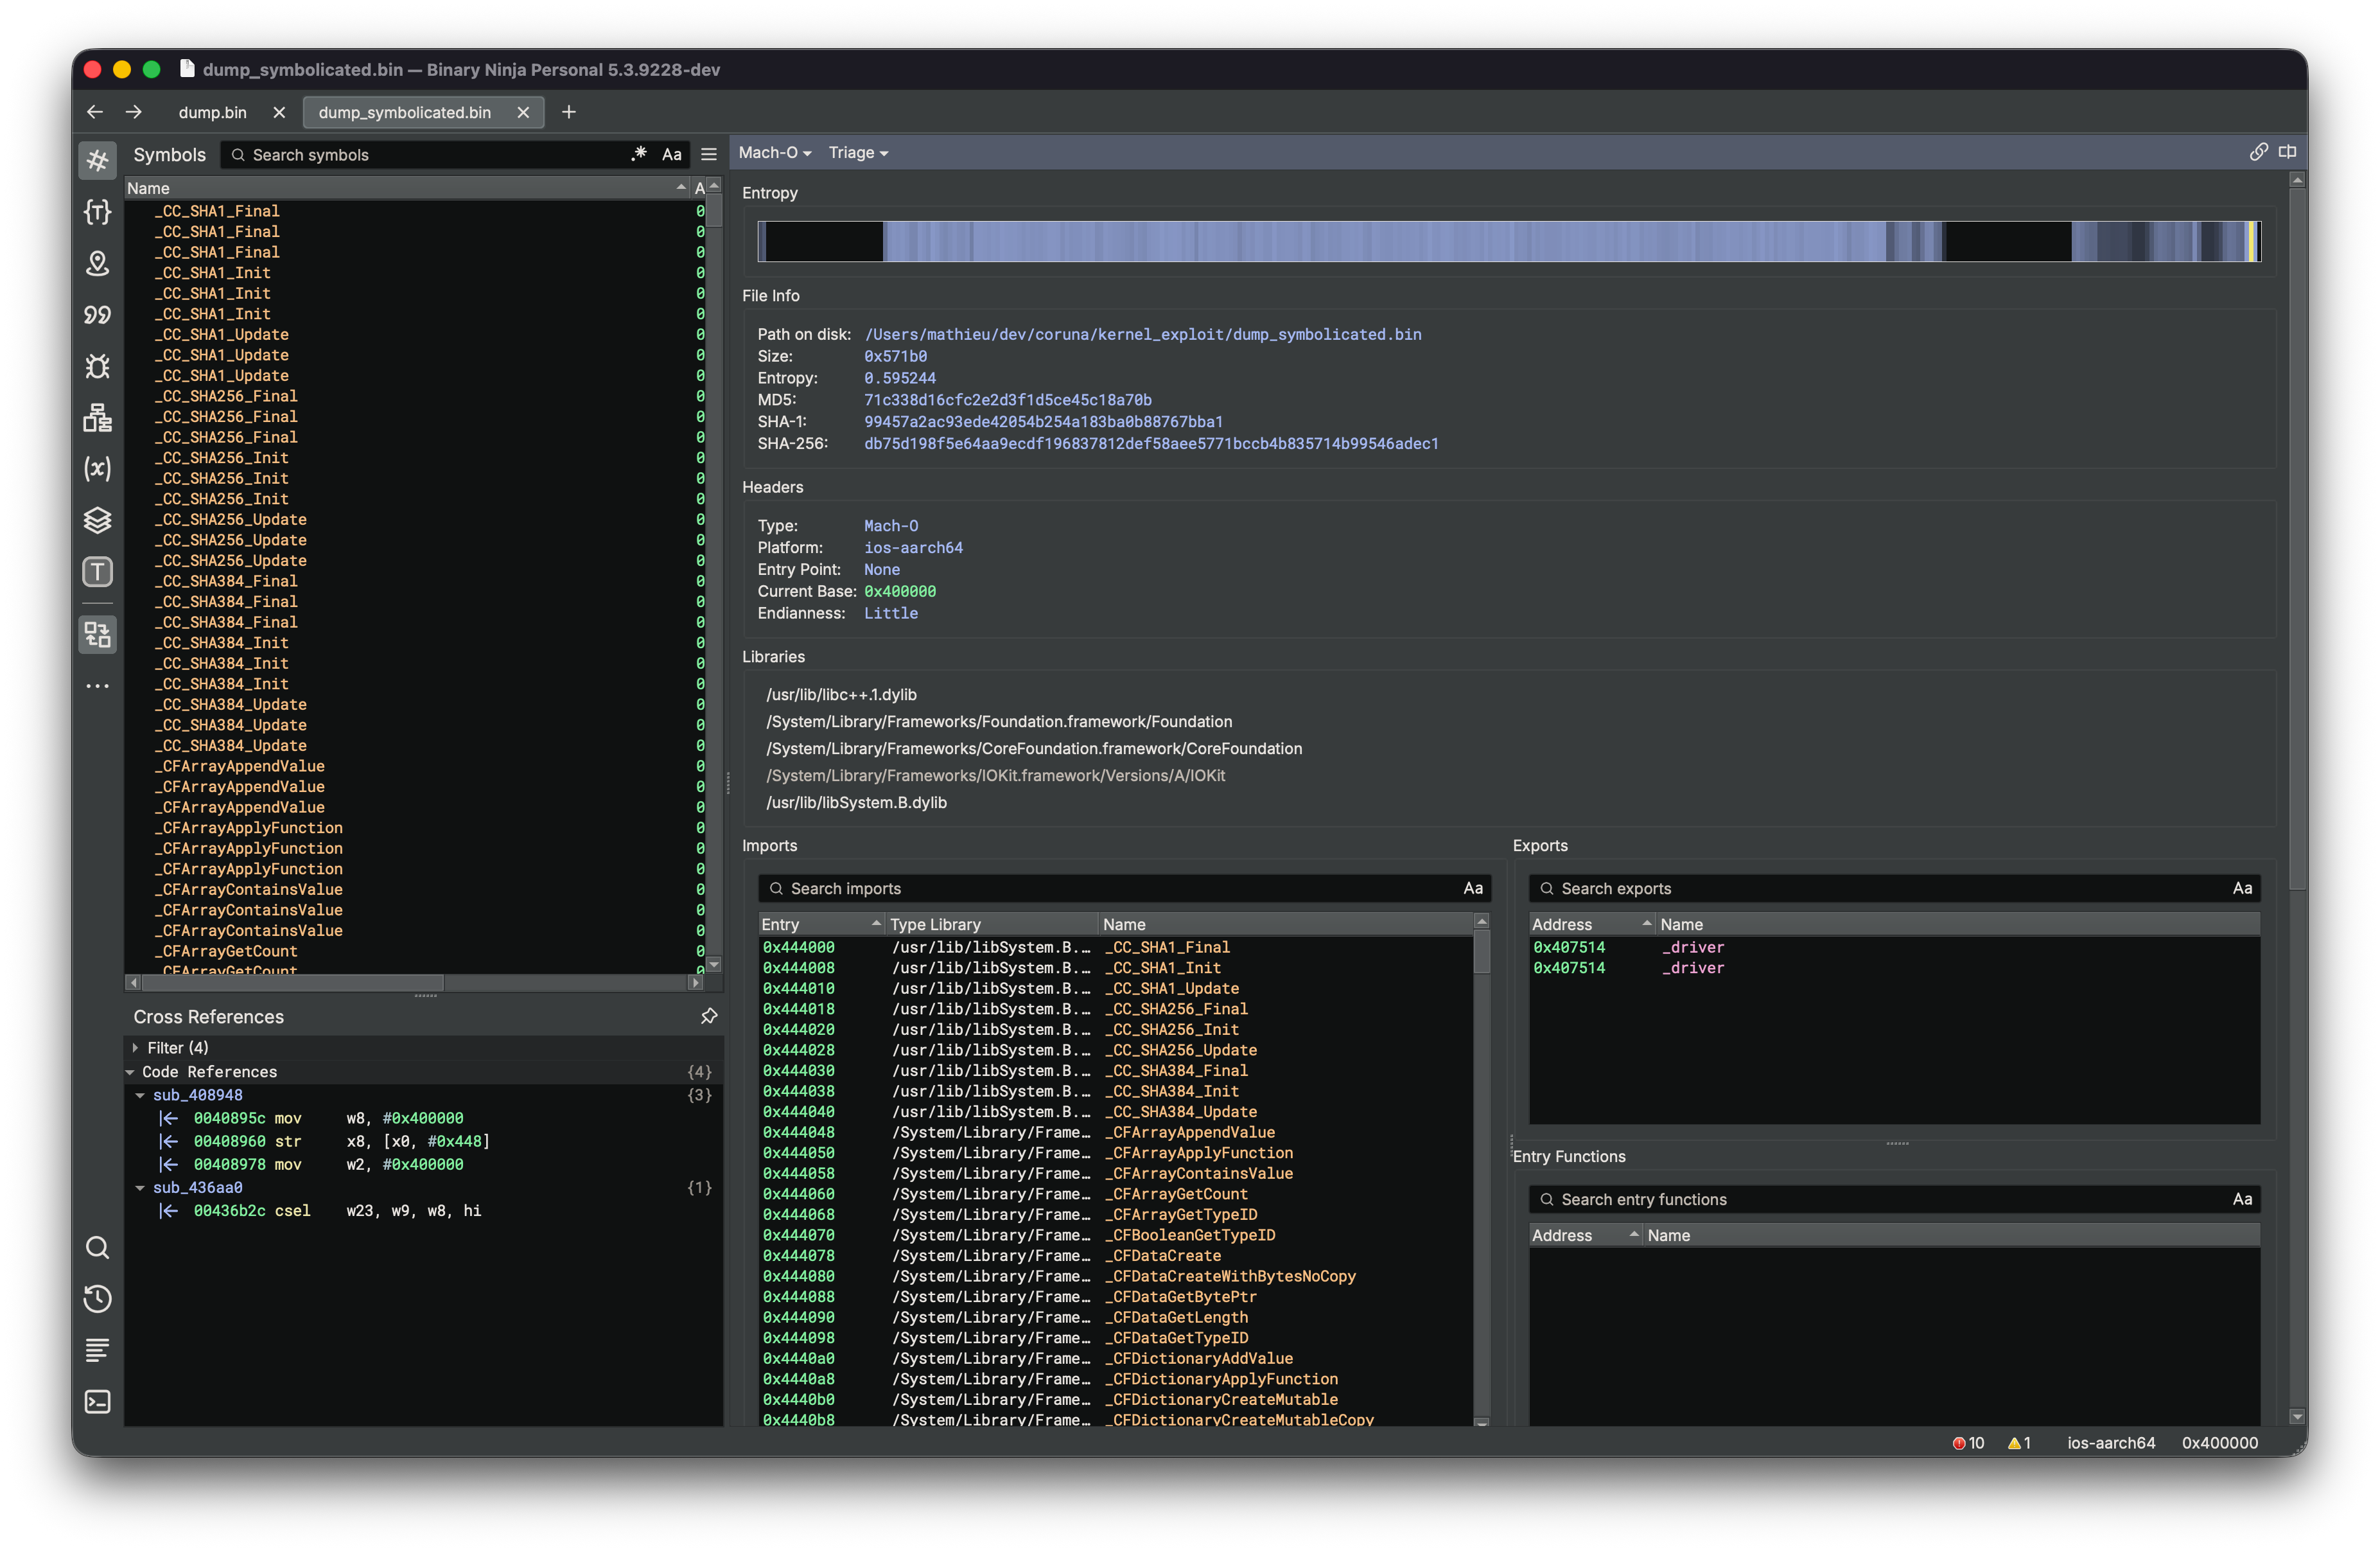Click the add new tab plus button
Screen dimensions: 2380x1552
pyautogui.click(x=569, y=112)
